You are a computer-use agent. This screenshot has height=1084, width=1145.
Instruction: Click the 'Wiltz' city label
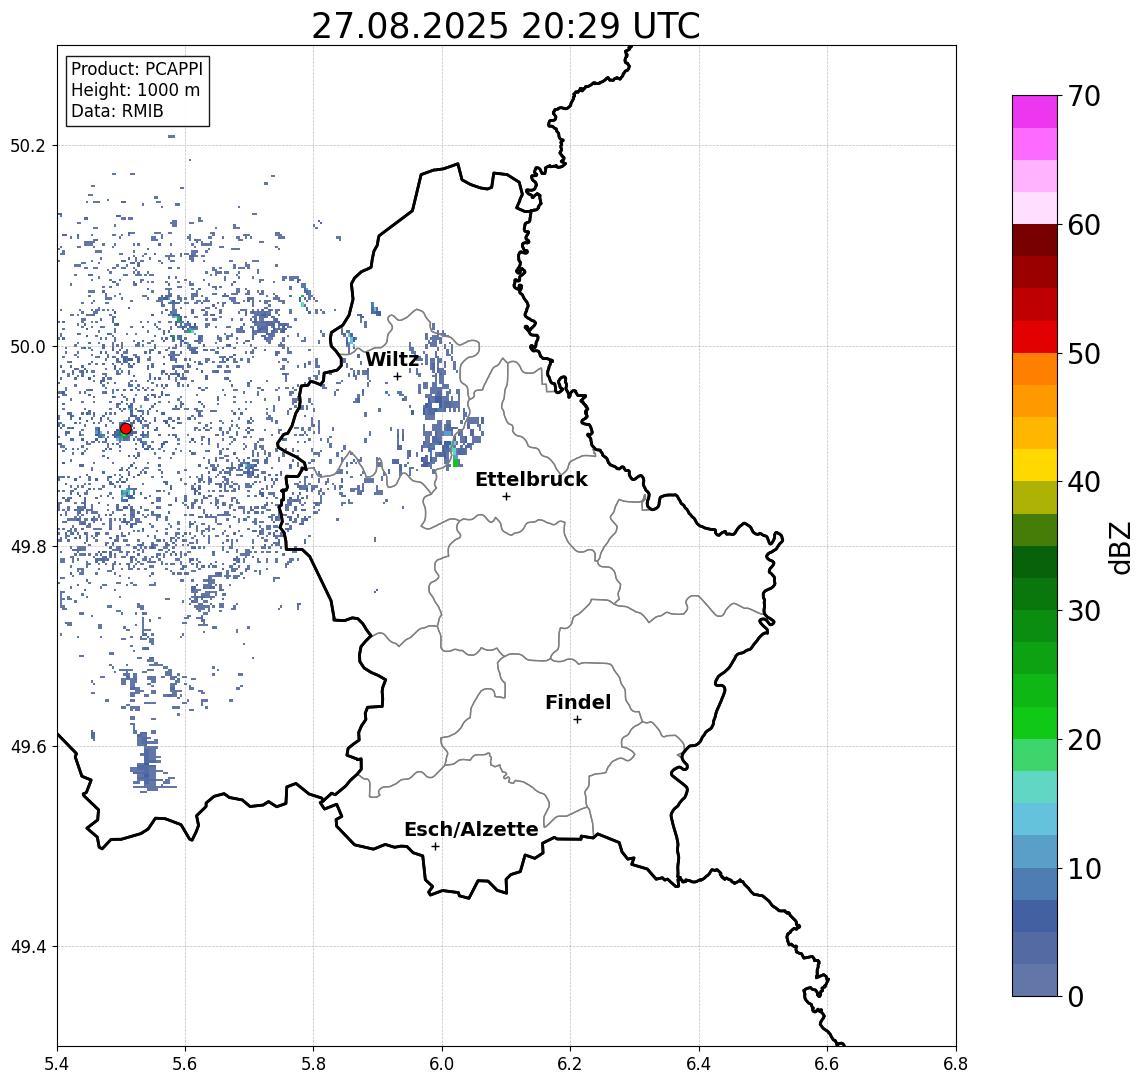click(x=392, y=359)
